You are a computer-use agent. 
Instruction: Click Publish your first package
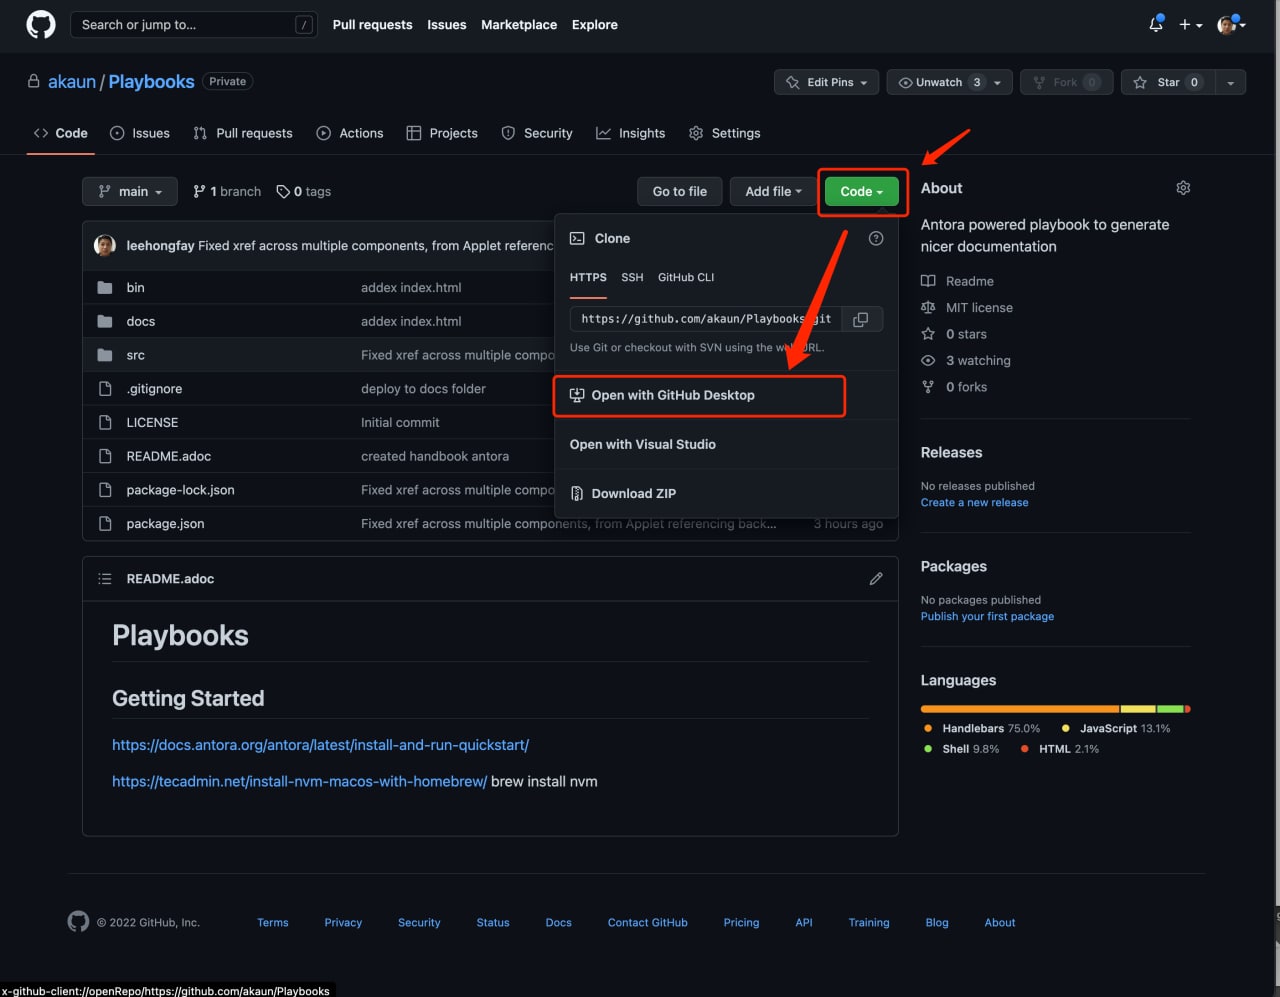pyautogui.click(x=988, y=616)
